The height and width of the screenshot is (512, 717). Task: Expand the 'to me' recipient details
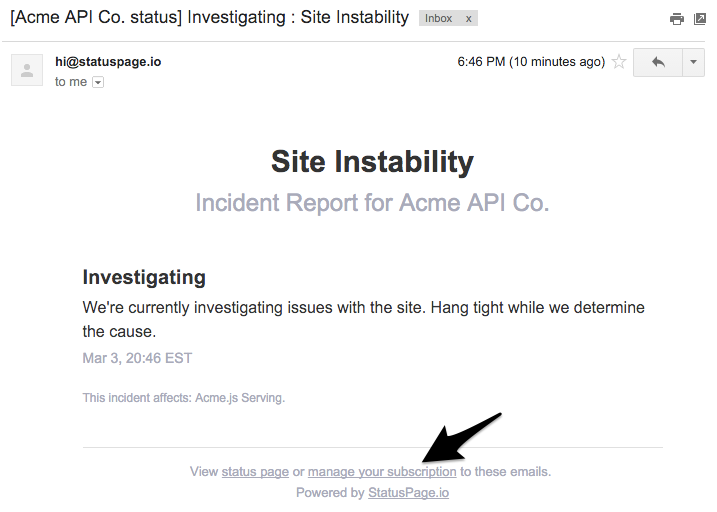click(x=98, y=82)
